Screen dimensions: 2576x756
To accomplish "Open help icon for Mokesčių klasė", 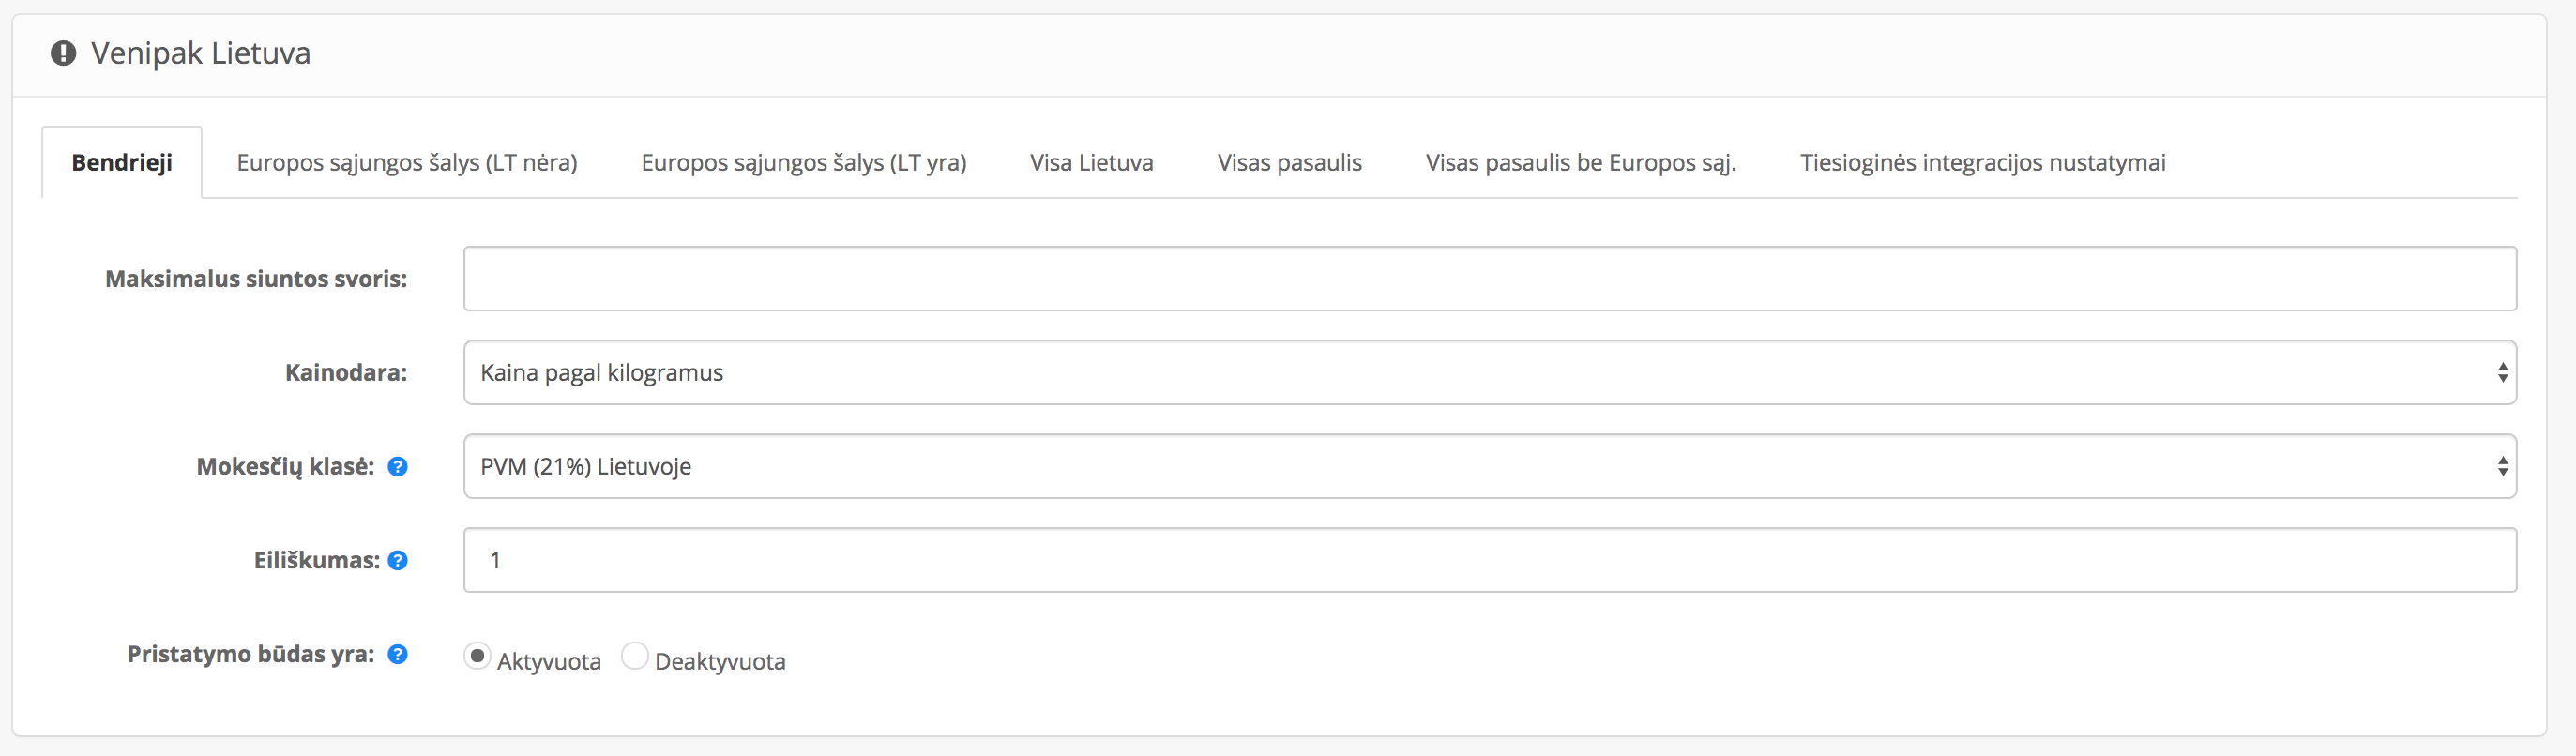I will pyautogui.click(x=397, y=467).
